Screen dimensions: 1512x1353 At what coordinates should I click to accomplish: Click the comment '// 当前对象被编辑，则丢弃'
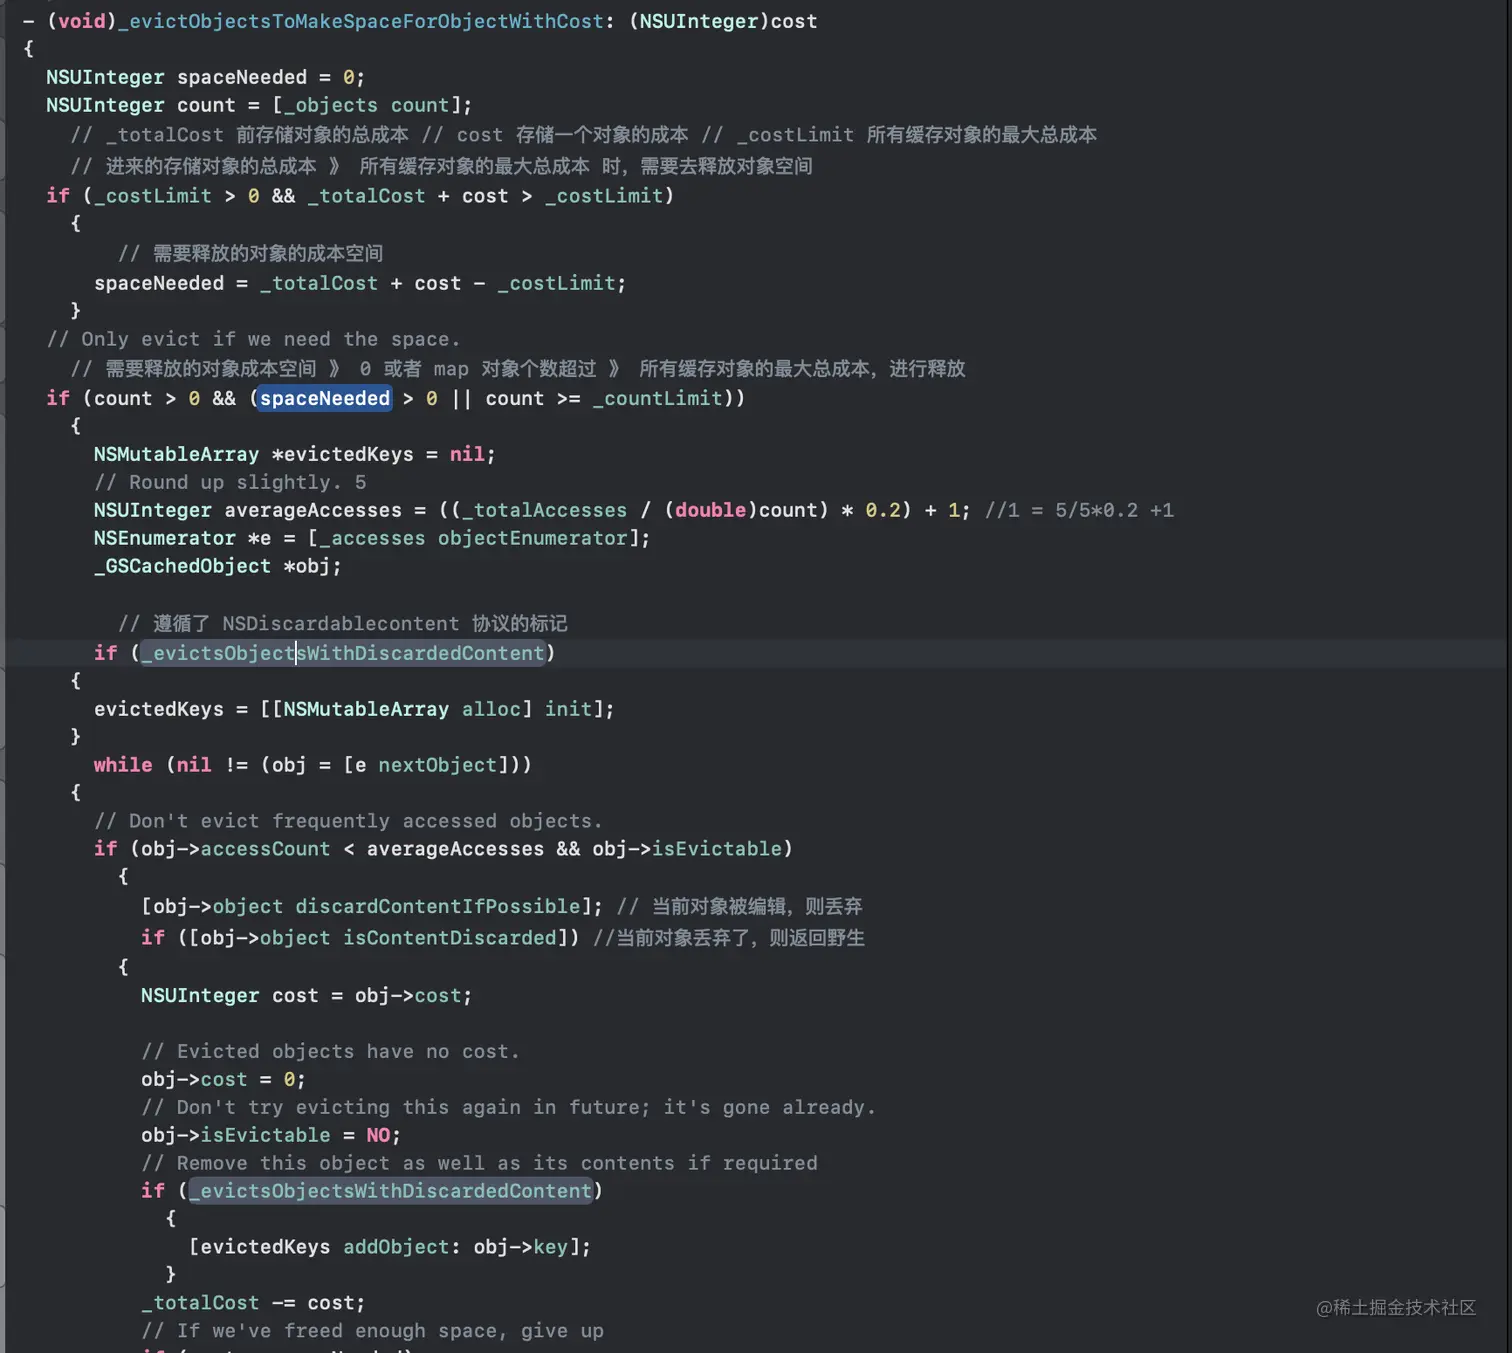click(740, 906)
